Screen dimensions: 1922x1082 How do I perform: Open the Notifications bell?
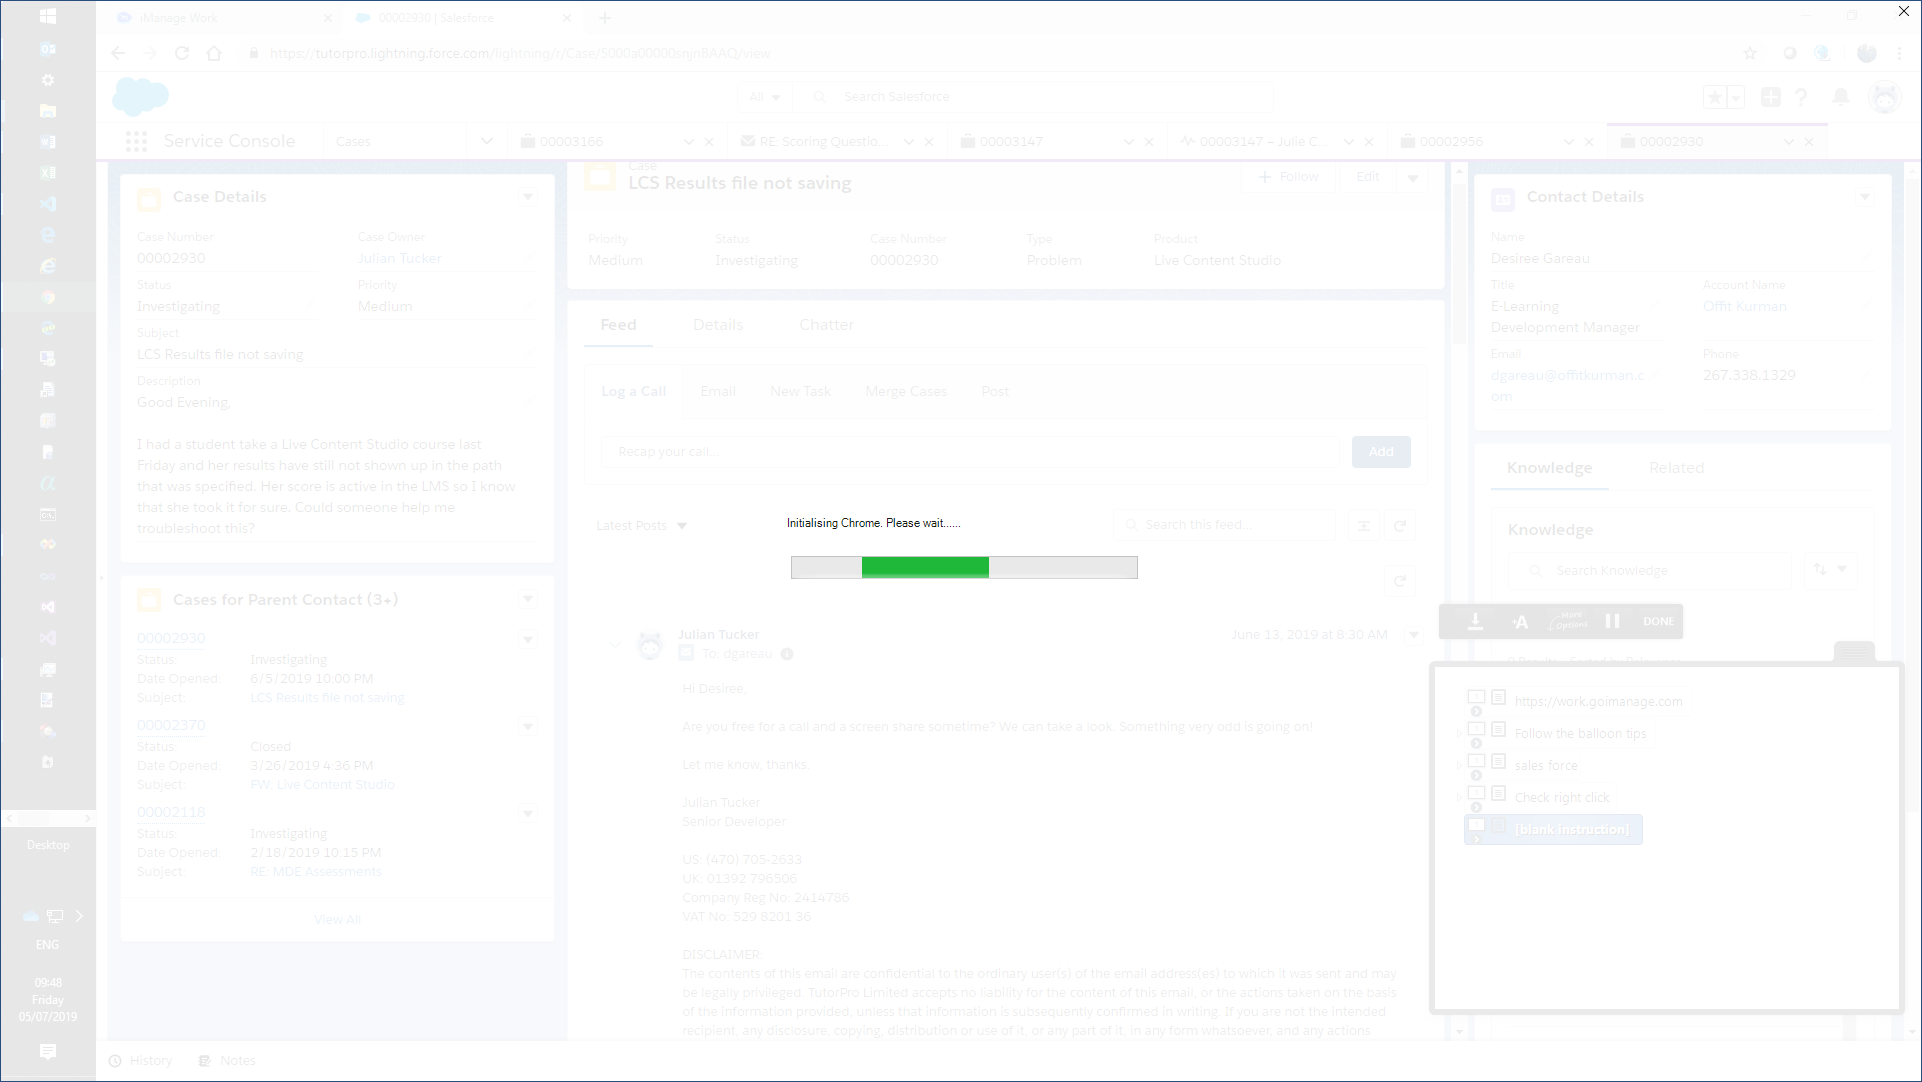(1840, 97)
